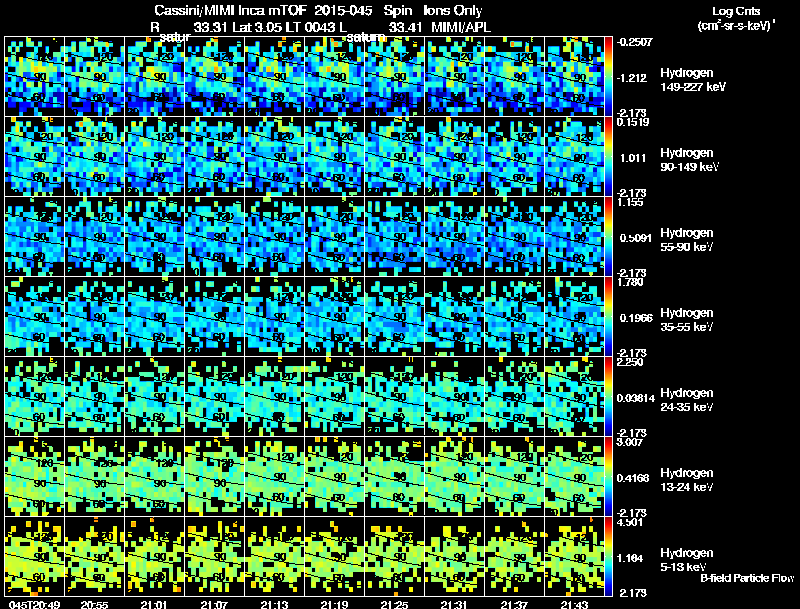This screenshot has height=609, width=800.
Task: Click the Hydrogen 24-35 keV color bar
Action: (x=608, y=397)
